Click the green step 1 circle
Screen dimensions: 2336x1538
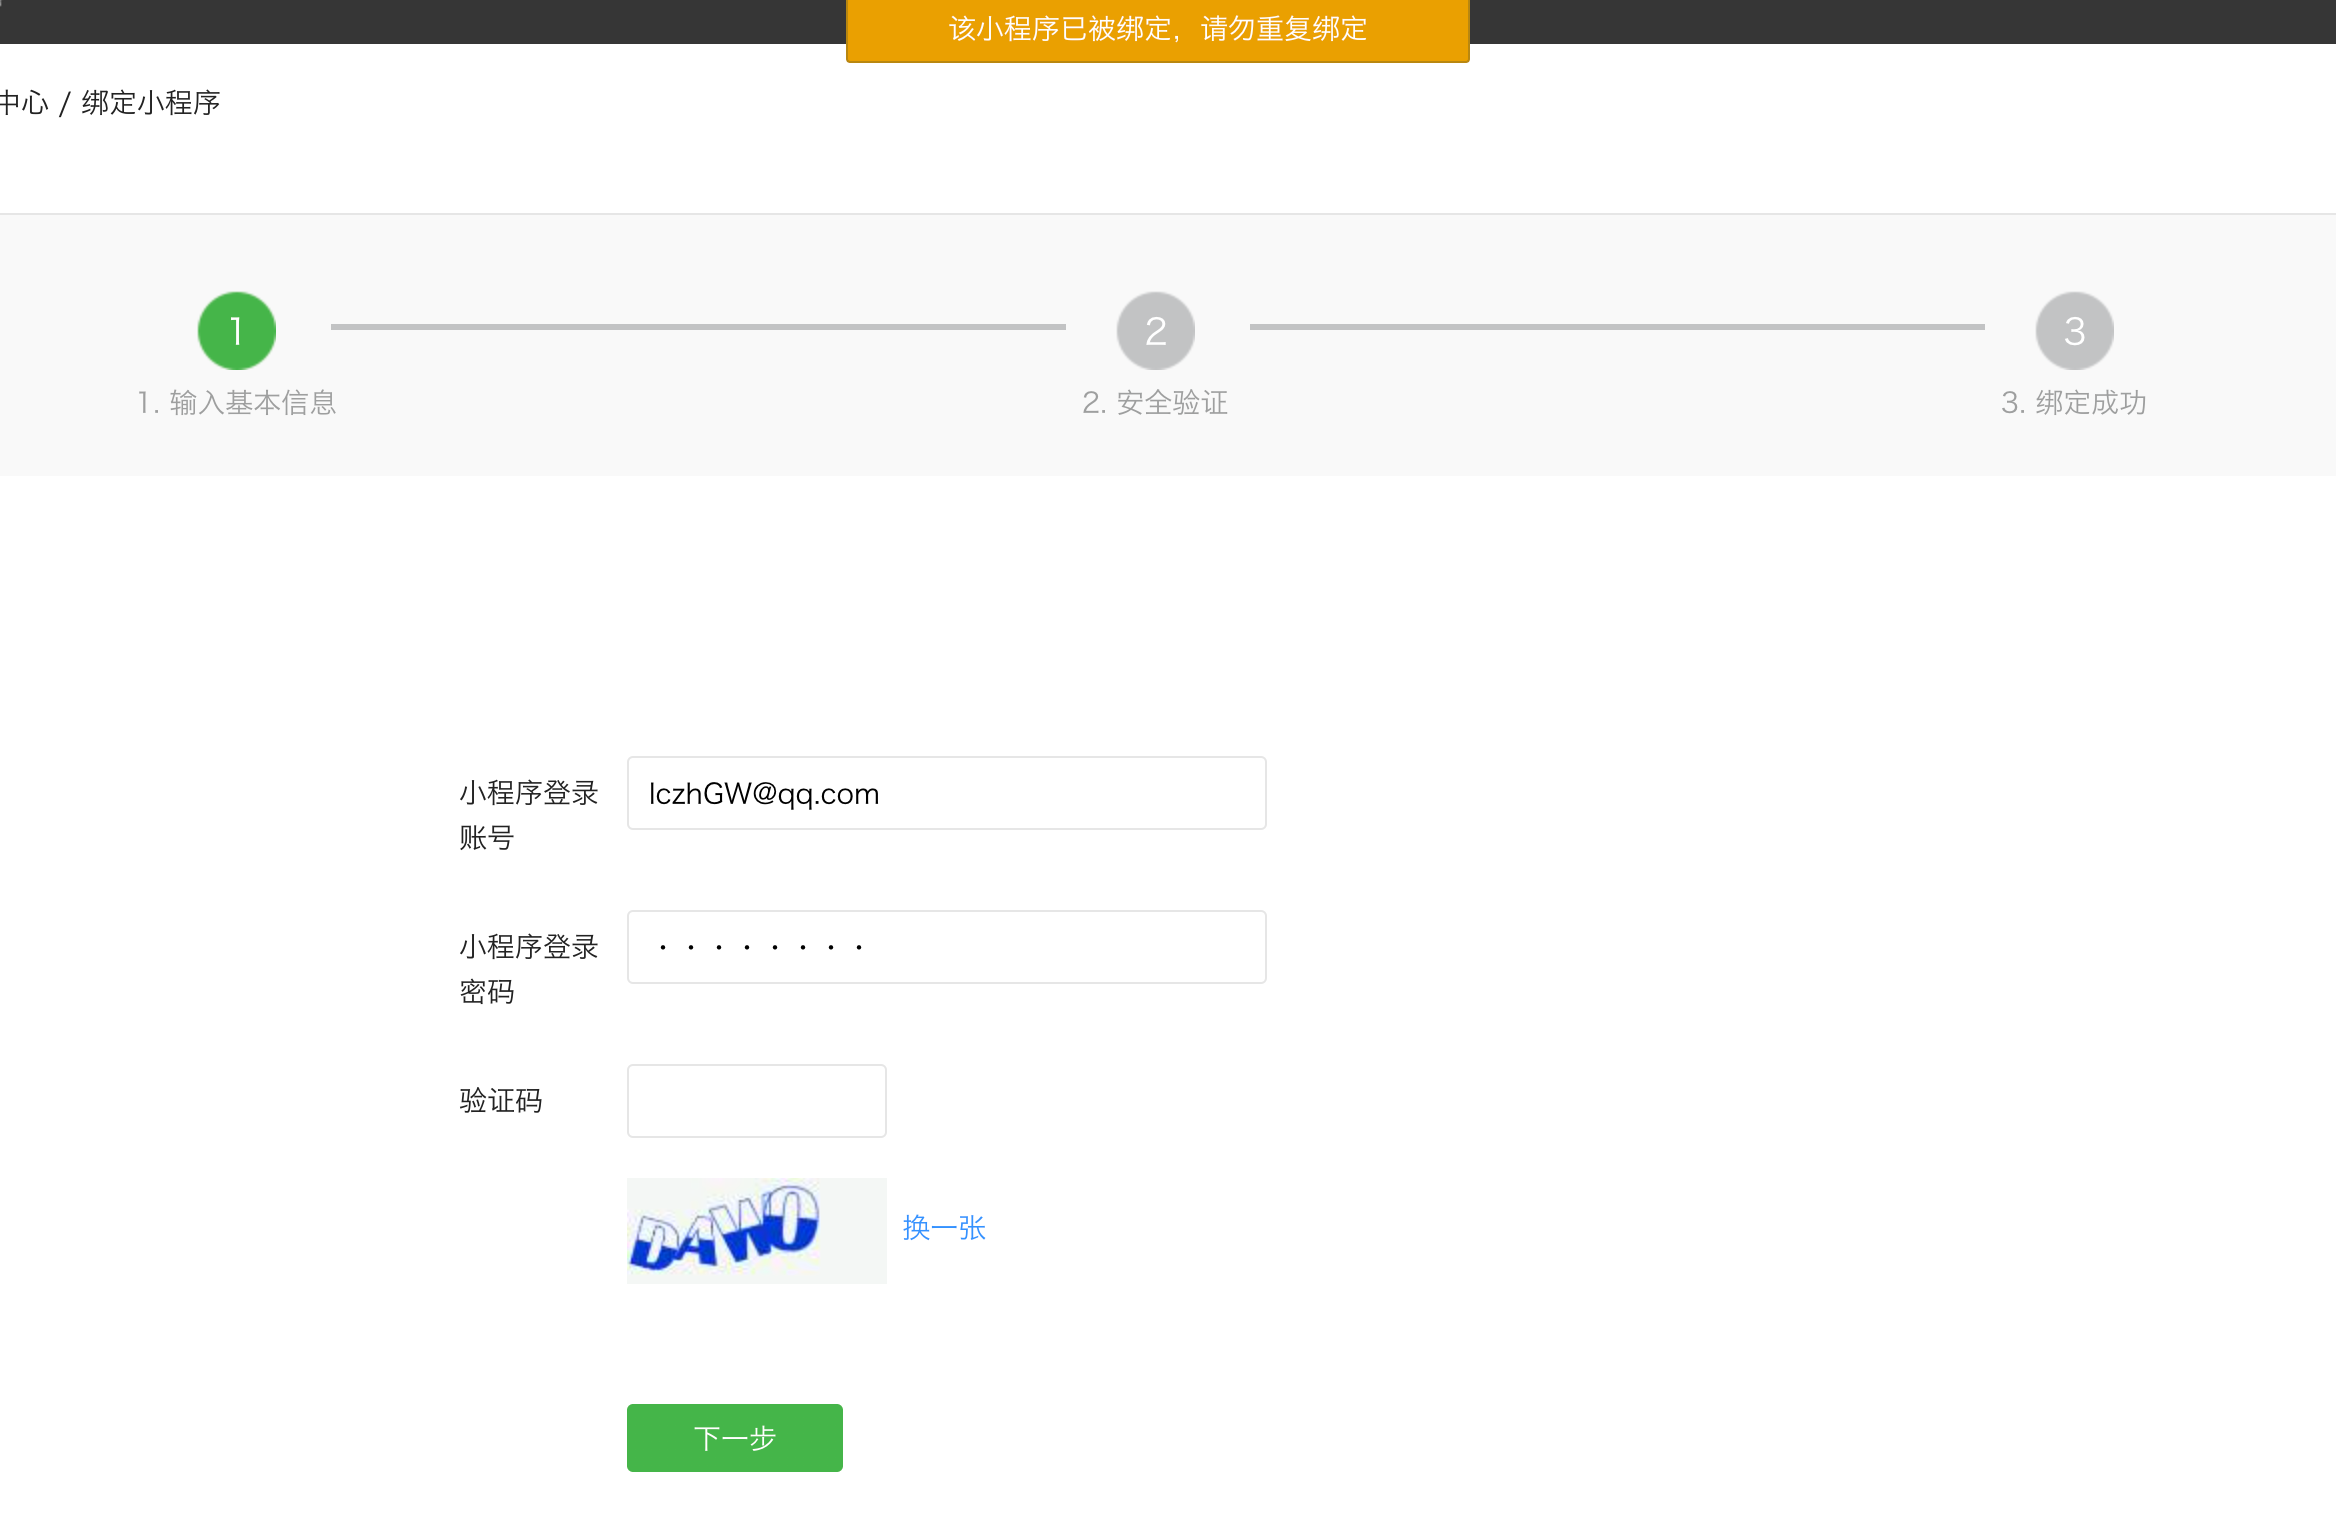click(x=237, y=331)
